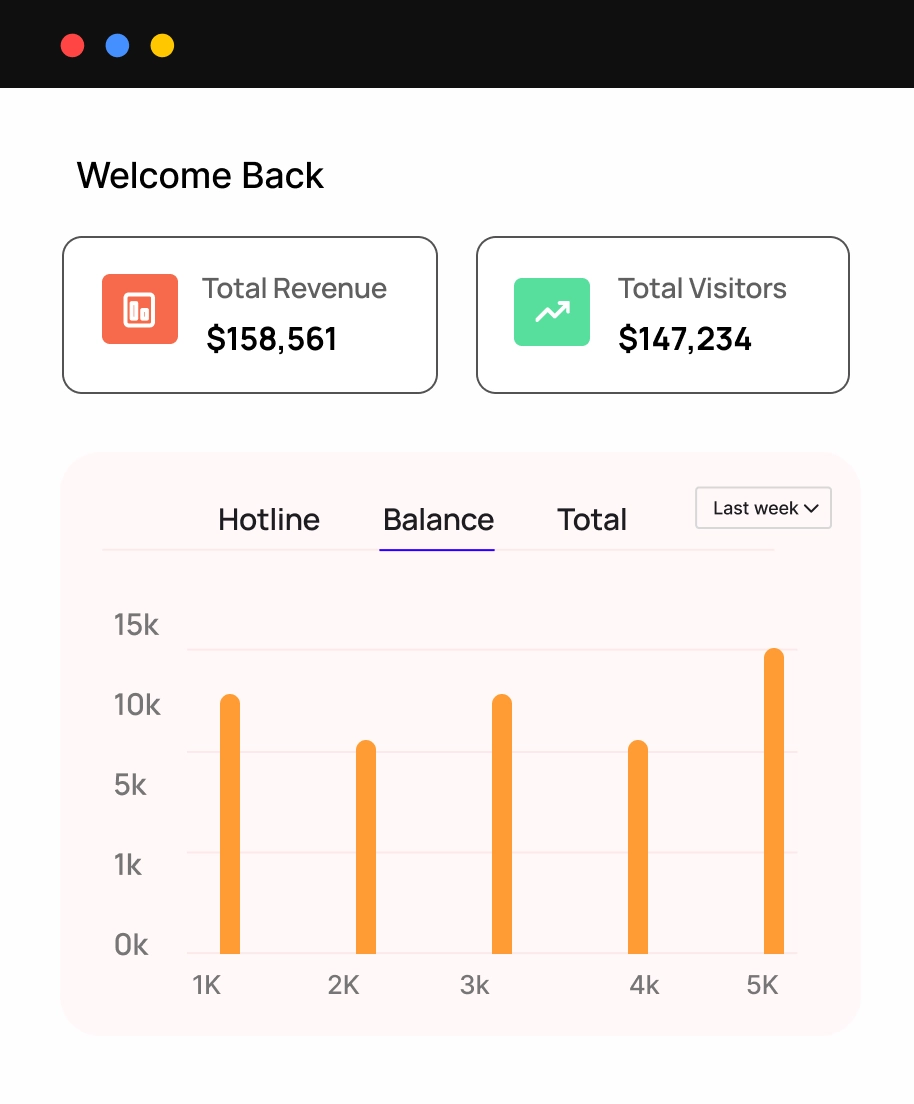Viewport: 914px width, 1104px height.
Task: Click the $147,234 visitors amount
Action: (x=685, y=339)
